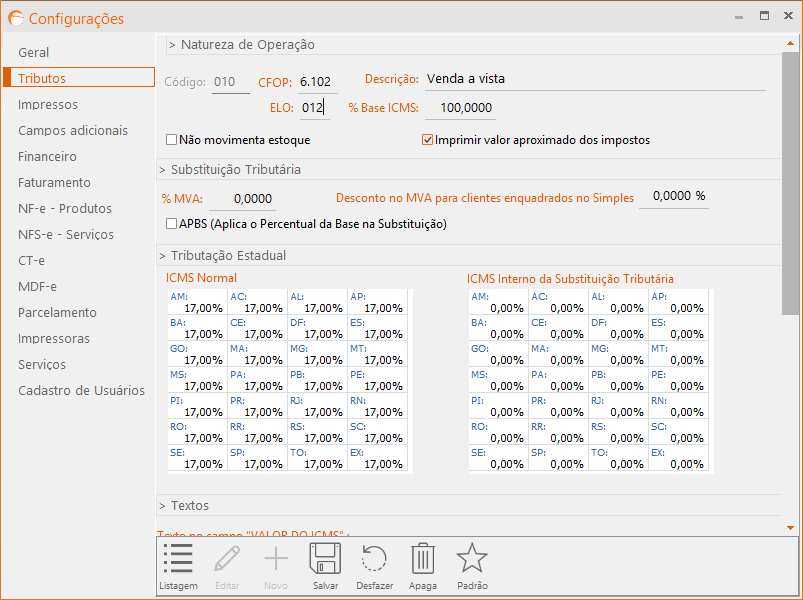Collapse the Natureza de Operação section
The width and height of the screenshot is (803, 600).
click(x=241, y=44)
